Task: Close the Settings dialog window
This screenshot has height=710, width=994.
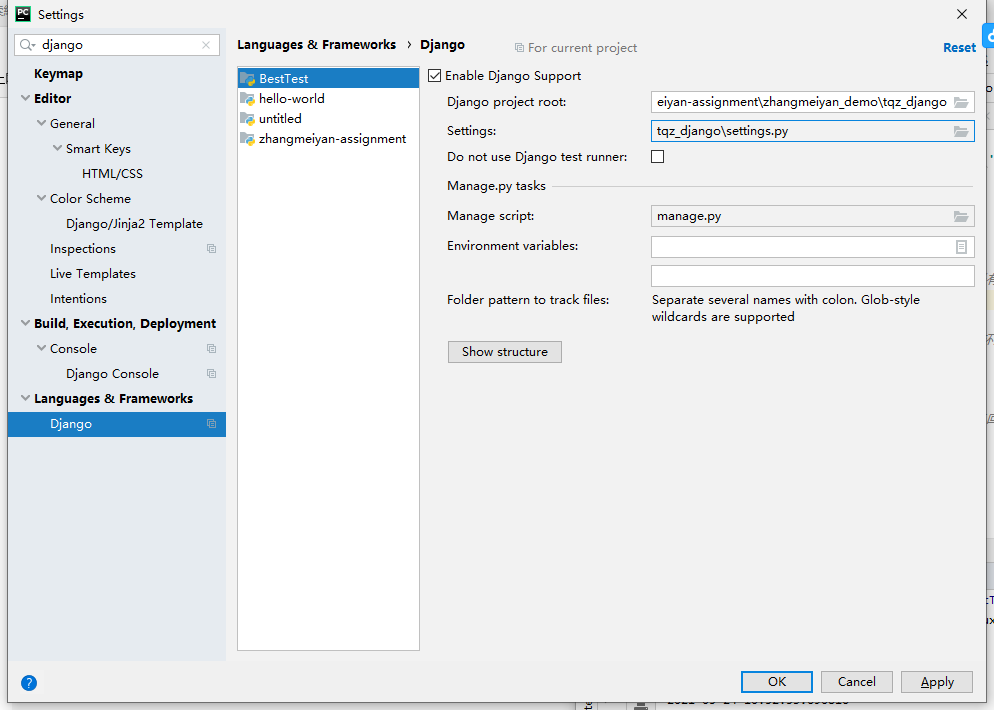Action: click(962, 14)
